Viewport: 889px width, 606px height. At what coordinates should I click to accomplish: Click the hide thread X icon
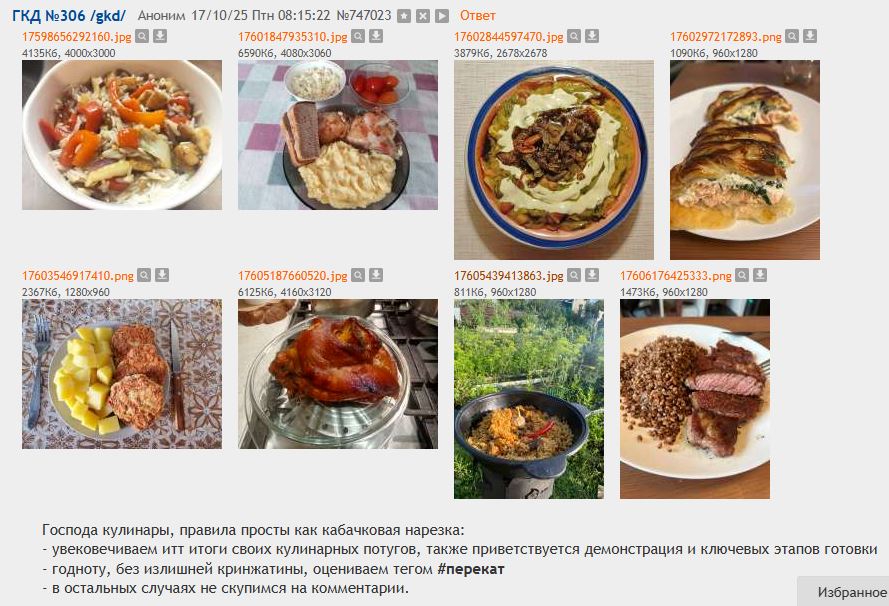pos(423,16)
